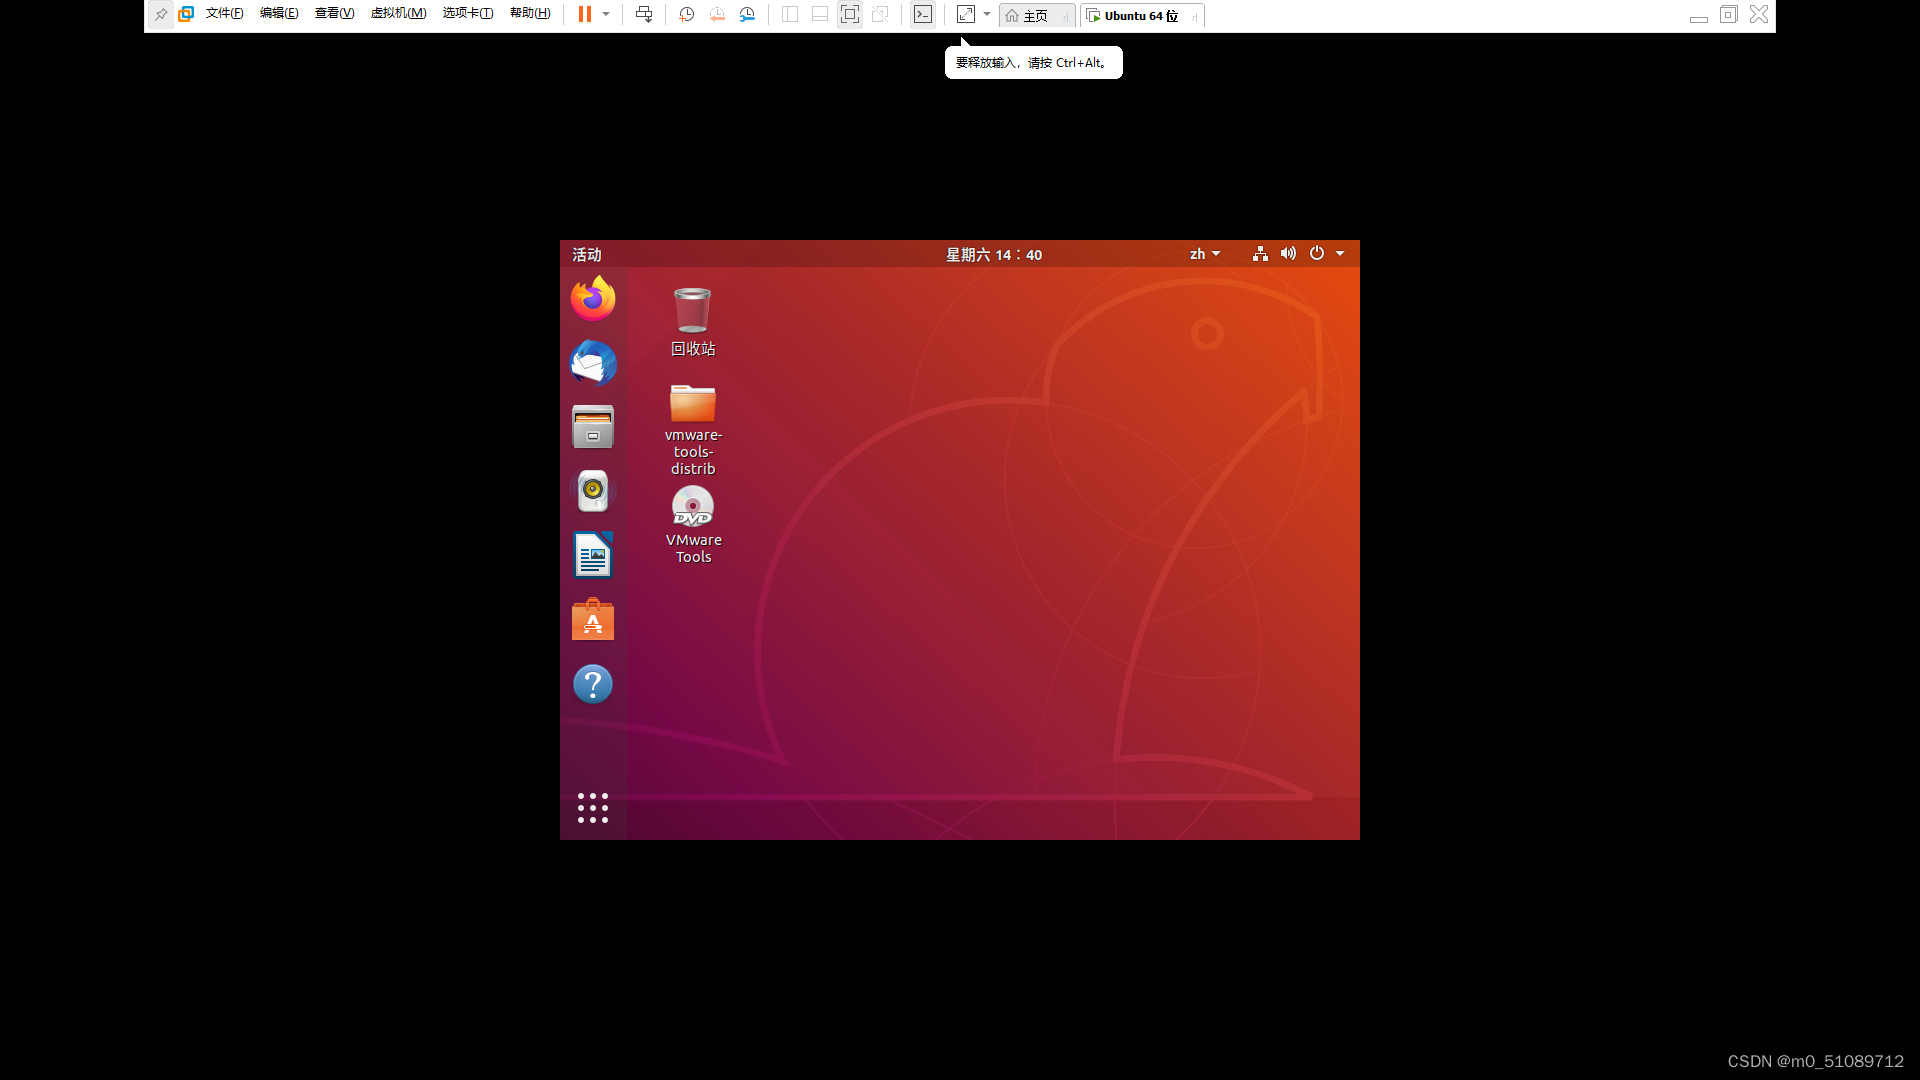Open the zh input language dropdown
1920x1080 pixels.
(1204, 254)
